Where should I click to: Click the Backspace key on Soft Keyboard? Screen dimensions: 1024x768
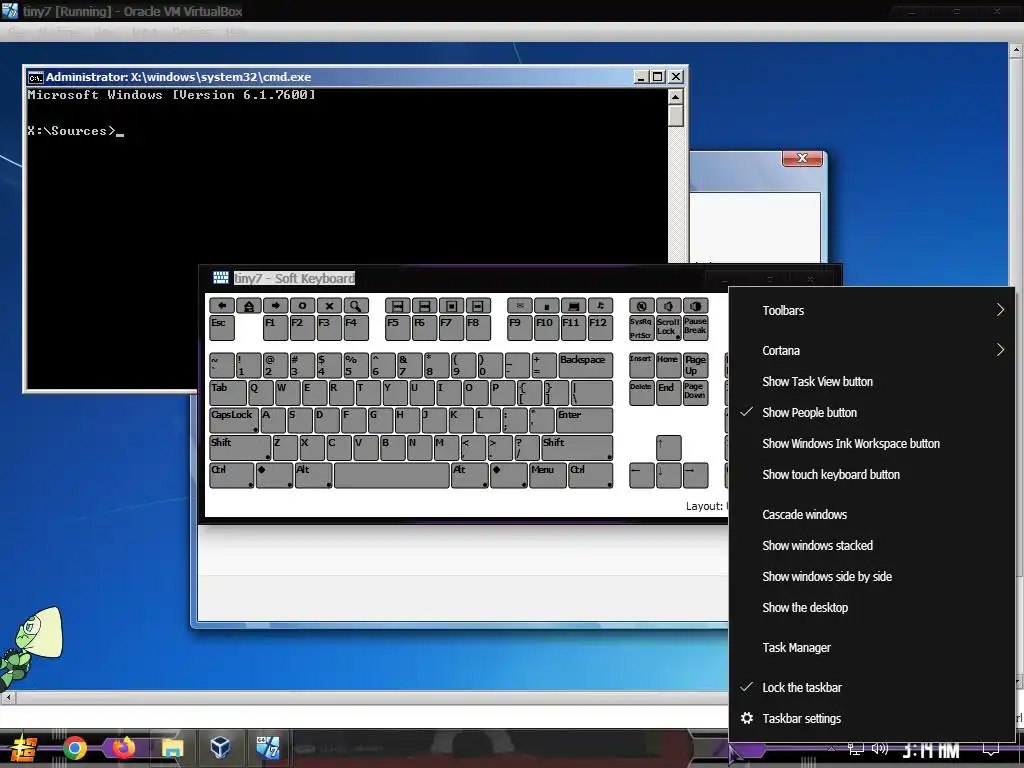coord(586,366)
